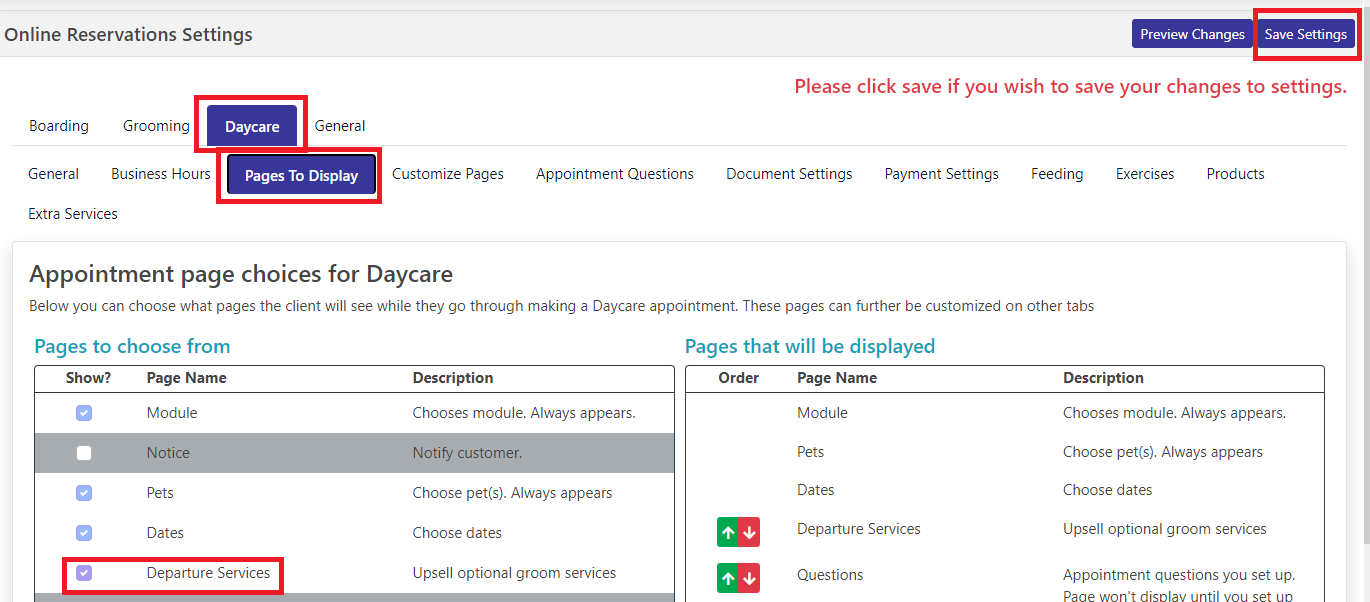Toggle the Dates show checkbox

84,533
